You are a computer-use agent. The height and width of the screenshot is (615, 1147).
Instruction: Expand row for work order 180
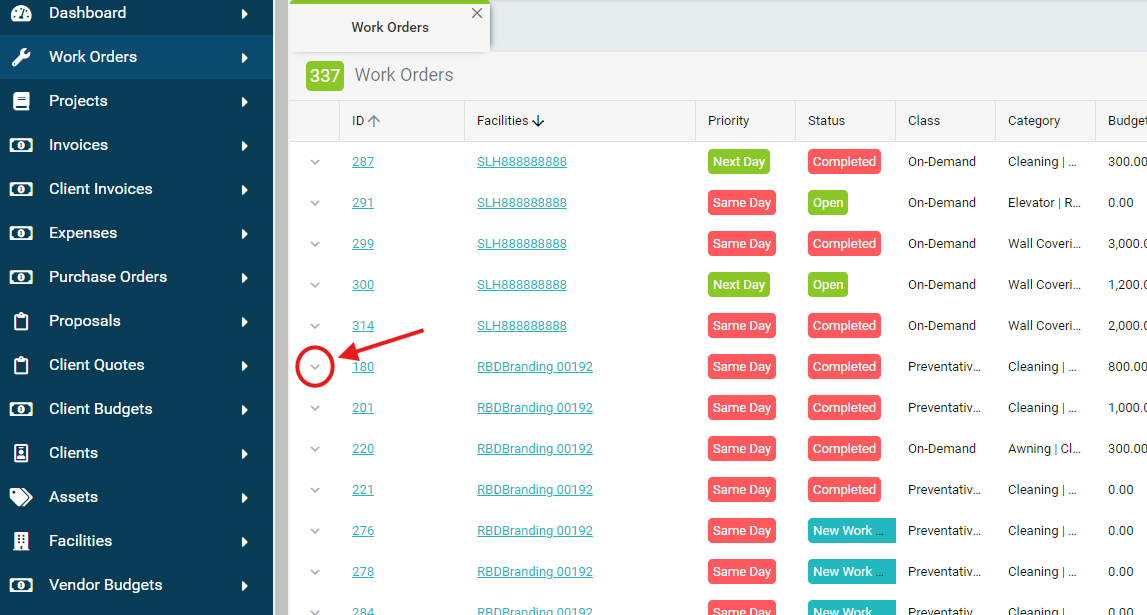pyautogui.click(x=315, y=367)
